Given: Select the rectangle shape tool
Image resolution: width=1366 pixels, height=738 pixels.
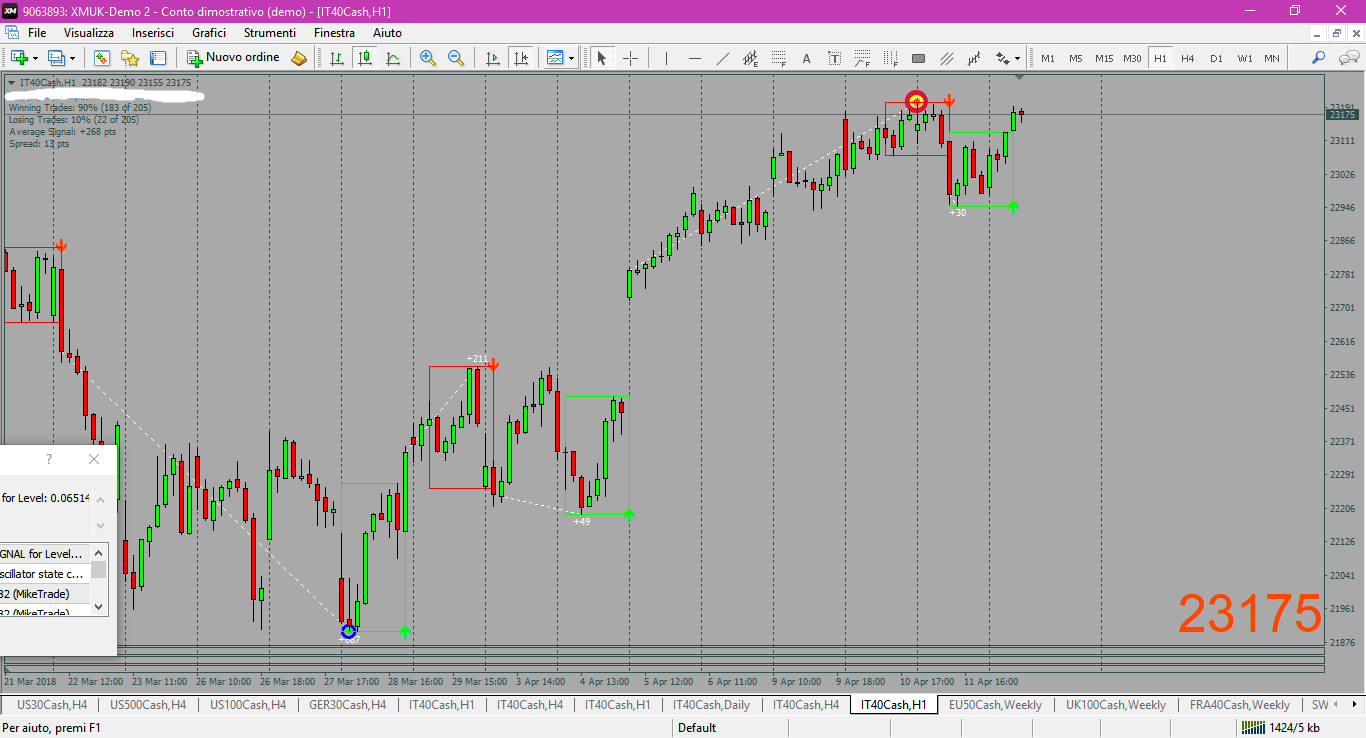Looking at the screenshot, I should (x=919, y=58).
